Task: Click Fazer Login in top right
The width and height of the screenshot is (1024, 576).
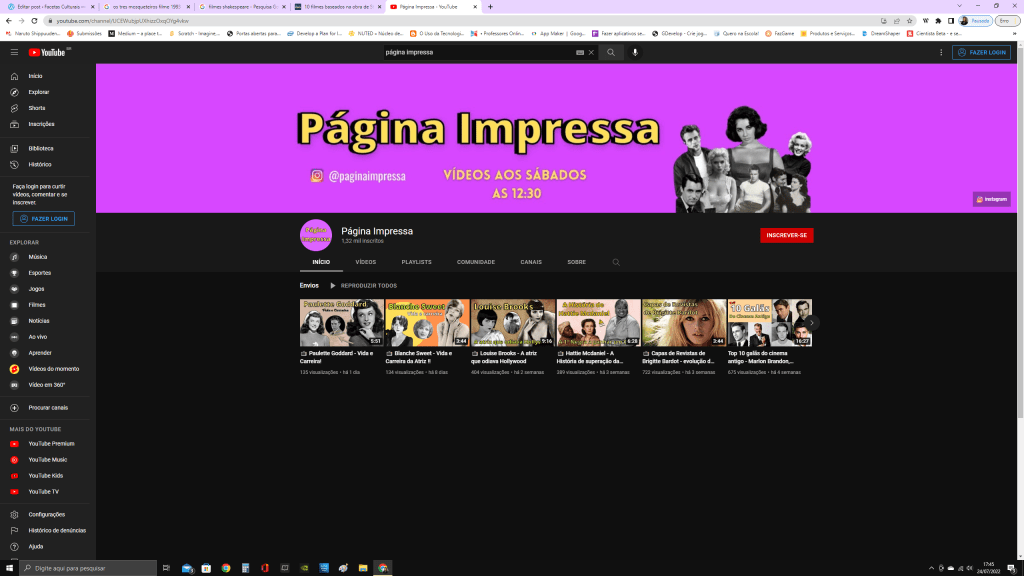Action: pos(981,52)
